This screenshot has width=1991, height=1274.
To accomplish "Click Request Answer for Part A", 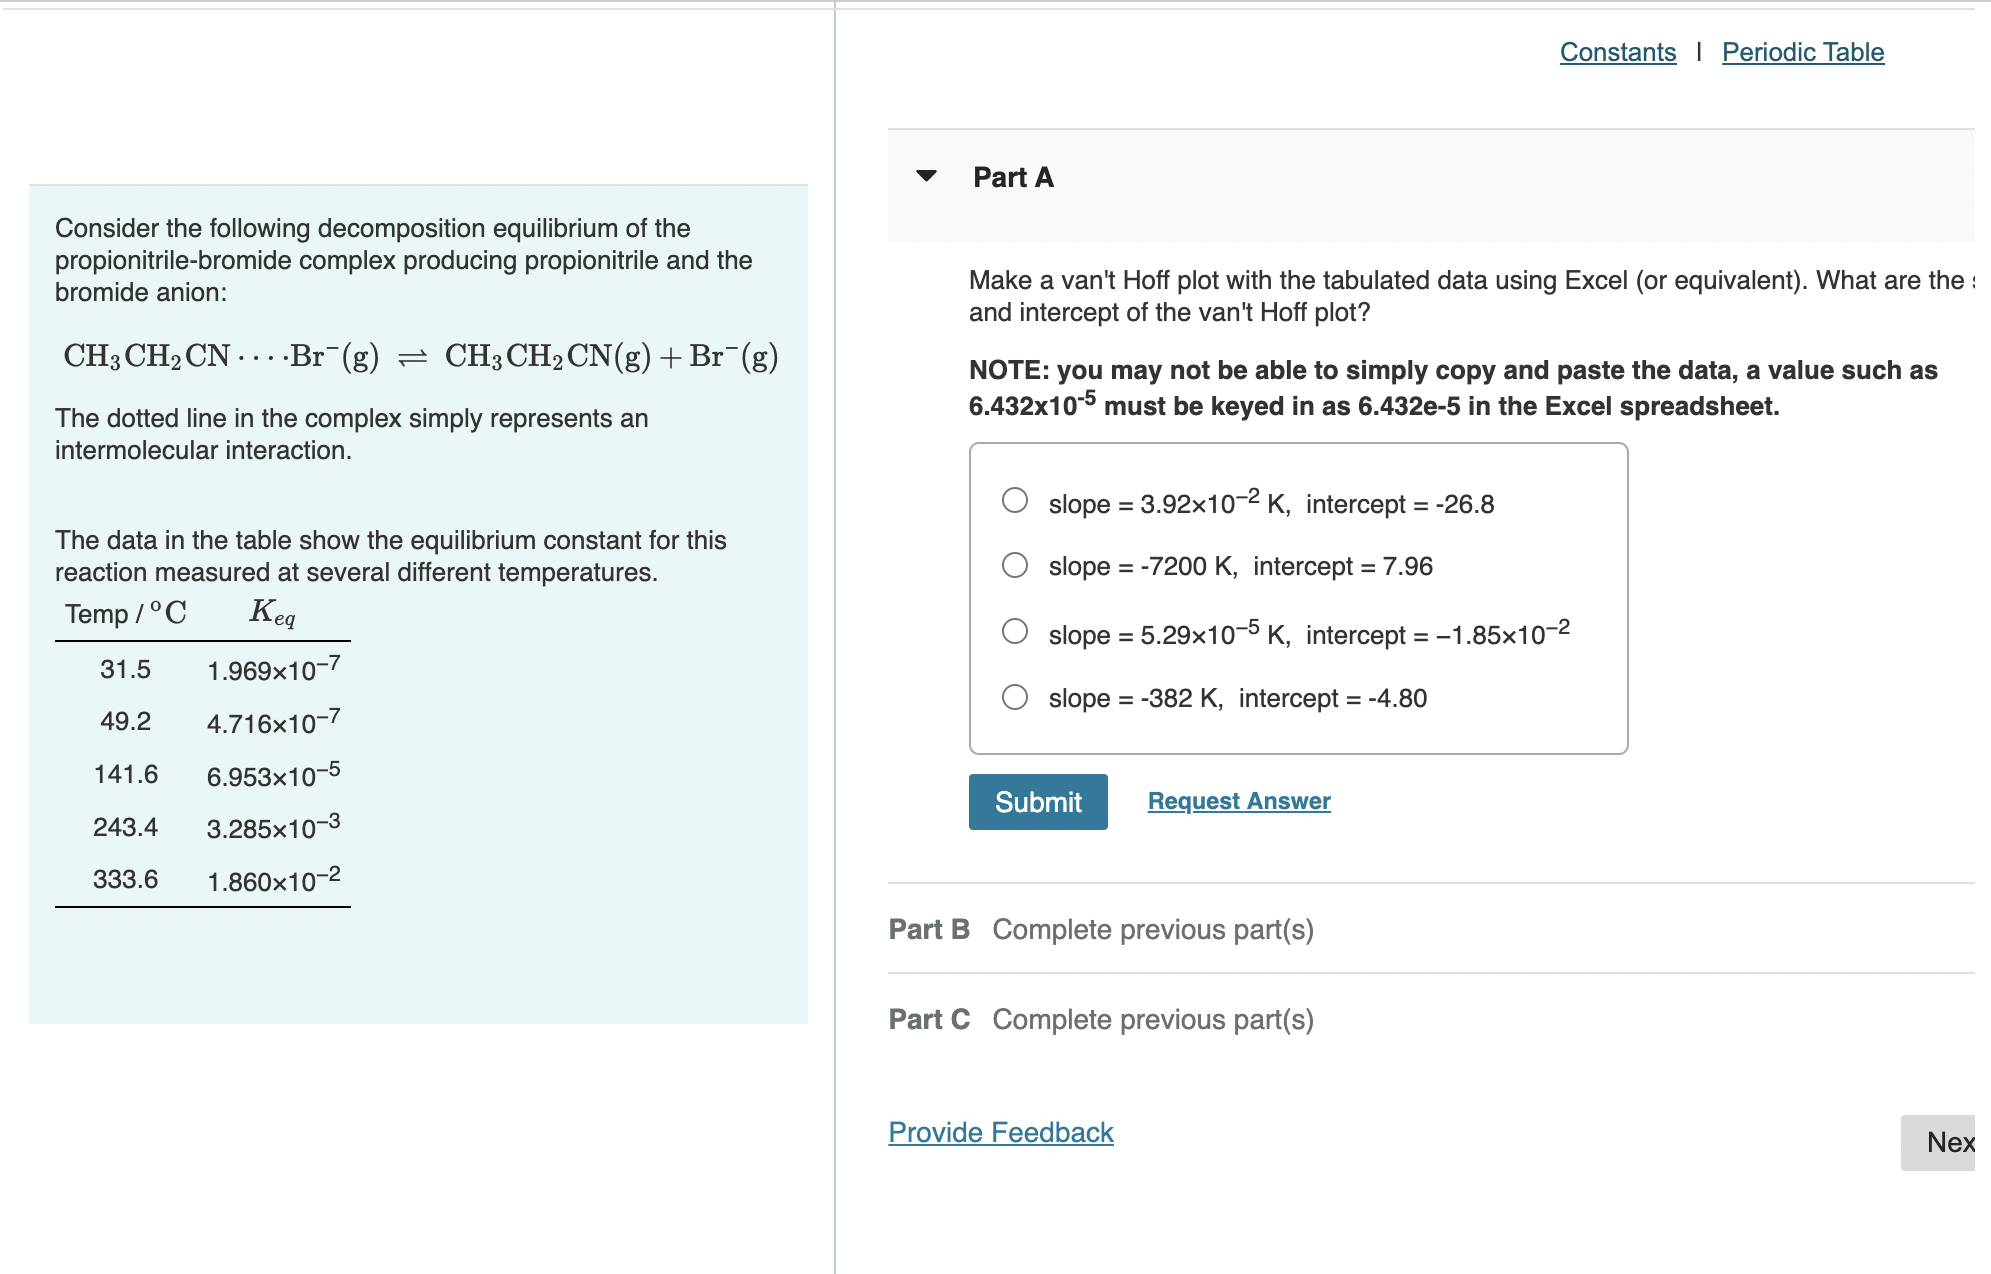I will pyautogui.click(x=1238, y=800).
